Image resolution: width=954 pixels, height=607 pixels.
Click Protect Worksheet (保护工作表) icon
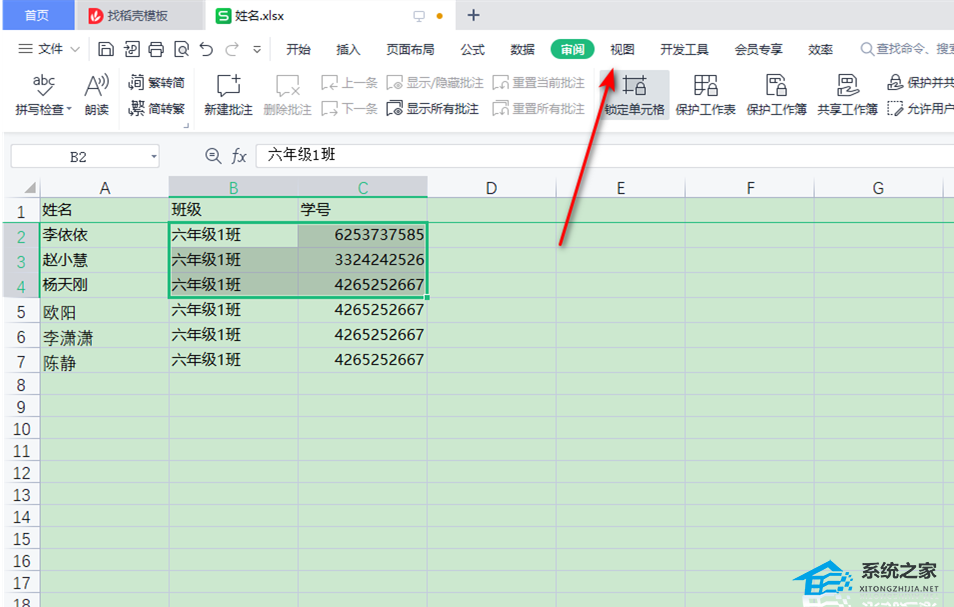(705, 96)
